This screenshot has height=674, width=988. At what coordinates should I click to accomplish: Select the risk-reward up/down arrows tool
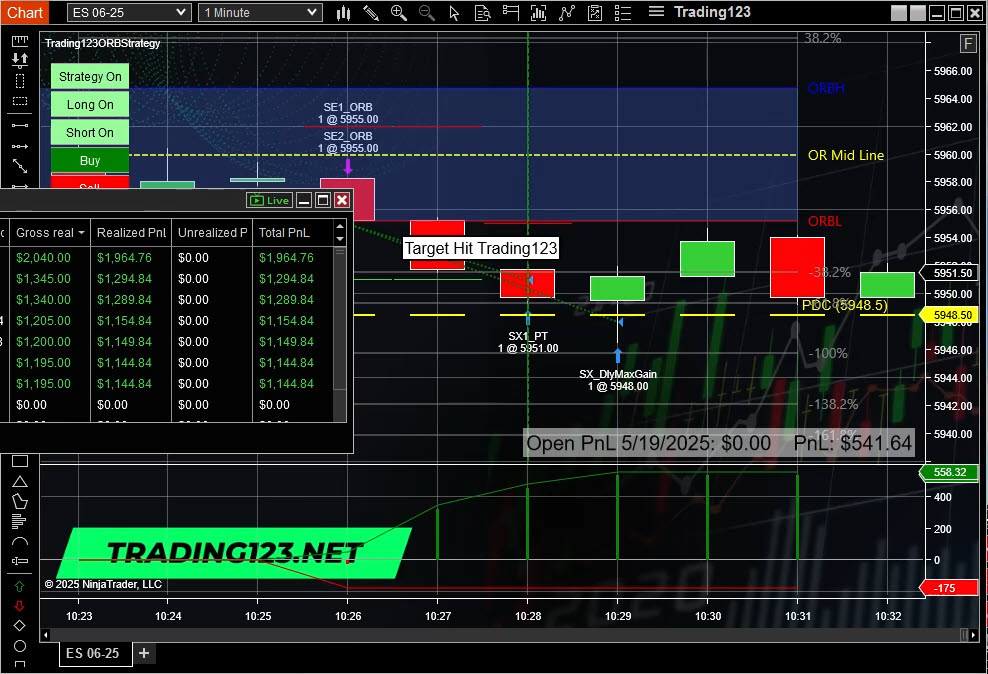[x=20, y=60]
